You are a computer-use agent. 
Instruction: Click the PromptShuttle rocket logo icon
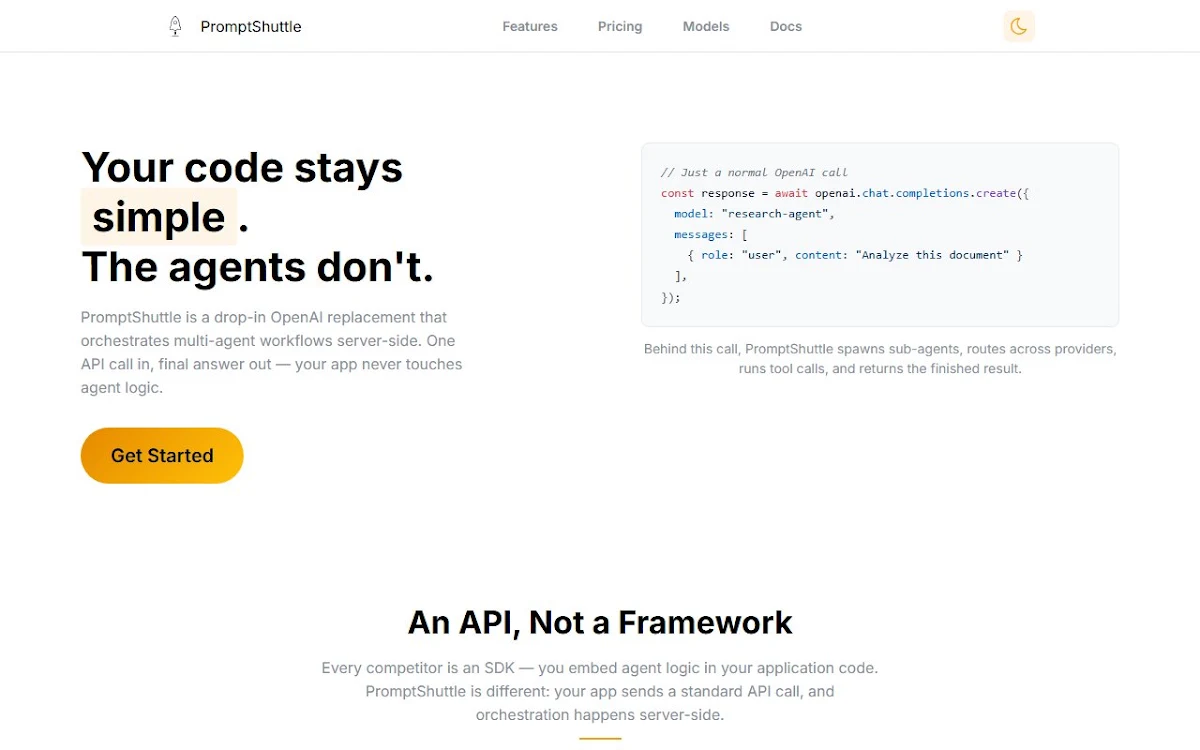coord(175,26)
